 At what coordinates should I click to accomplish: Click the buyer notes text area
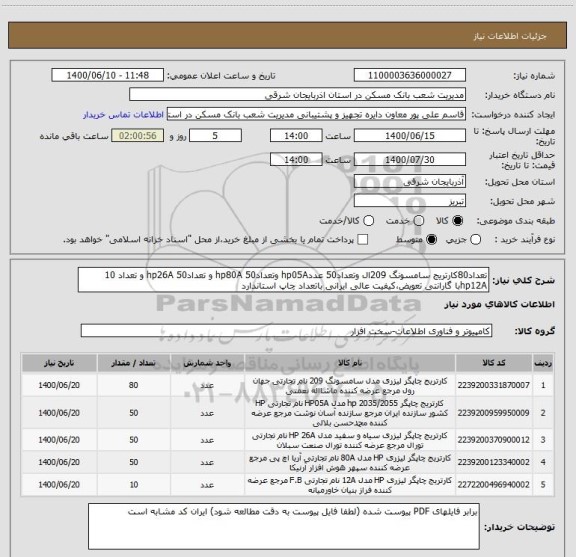(284, 526)
